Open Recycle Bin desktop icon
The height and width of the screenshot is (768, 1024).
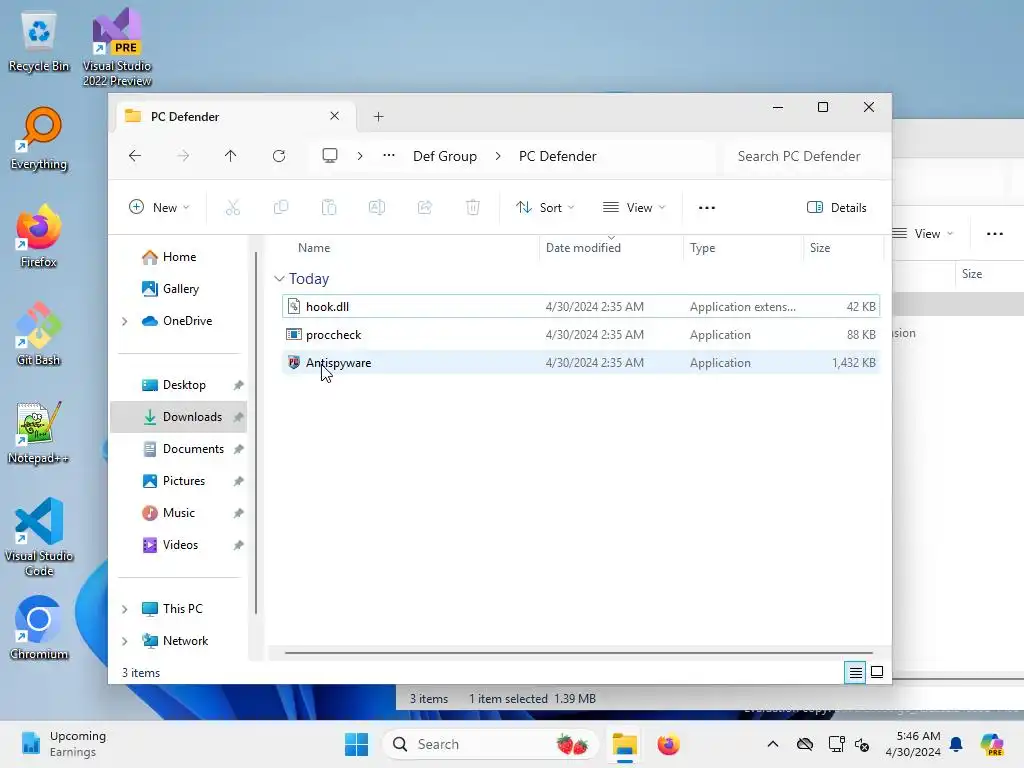pos(39,42)
